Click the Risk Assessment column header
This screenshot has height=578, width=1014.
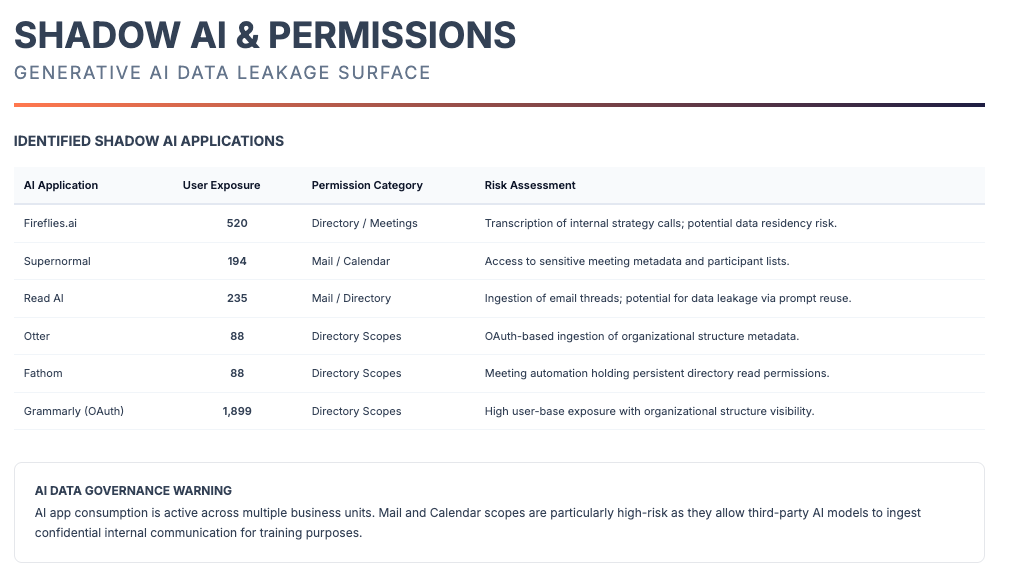pos(530,185)
